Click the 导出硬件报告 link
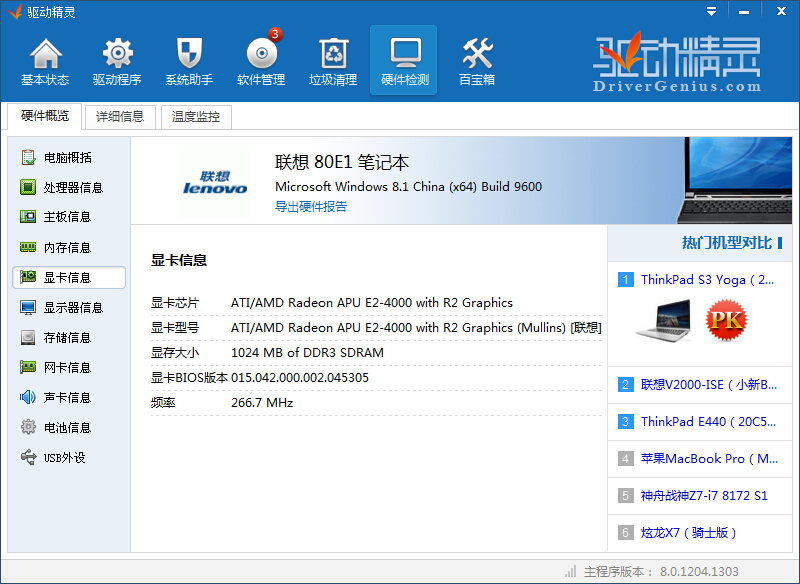Screen dimensions: 800x584 click(311, 207)
